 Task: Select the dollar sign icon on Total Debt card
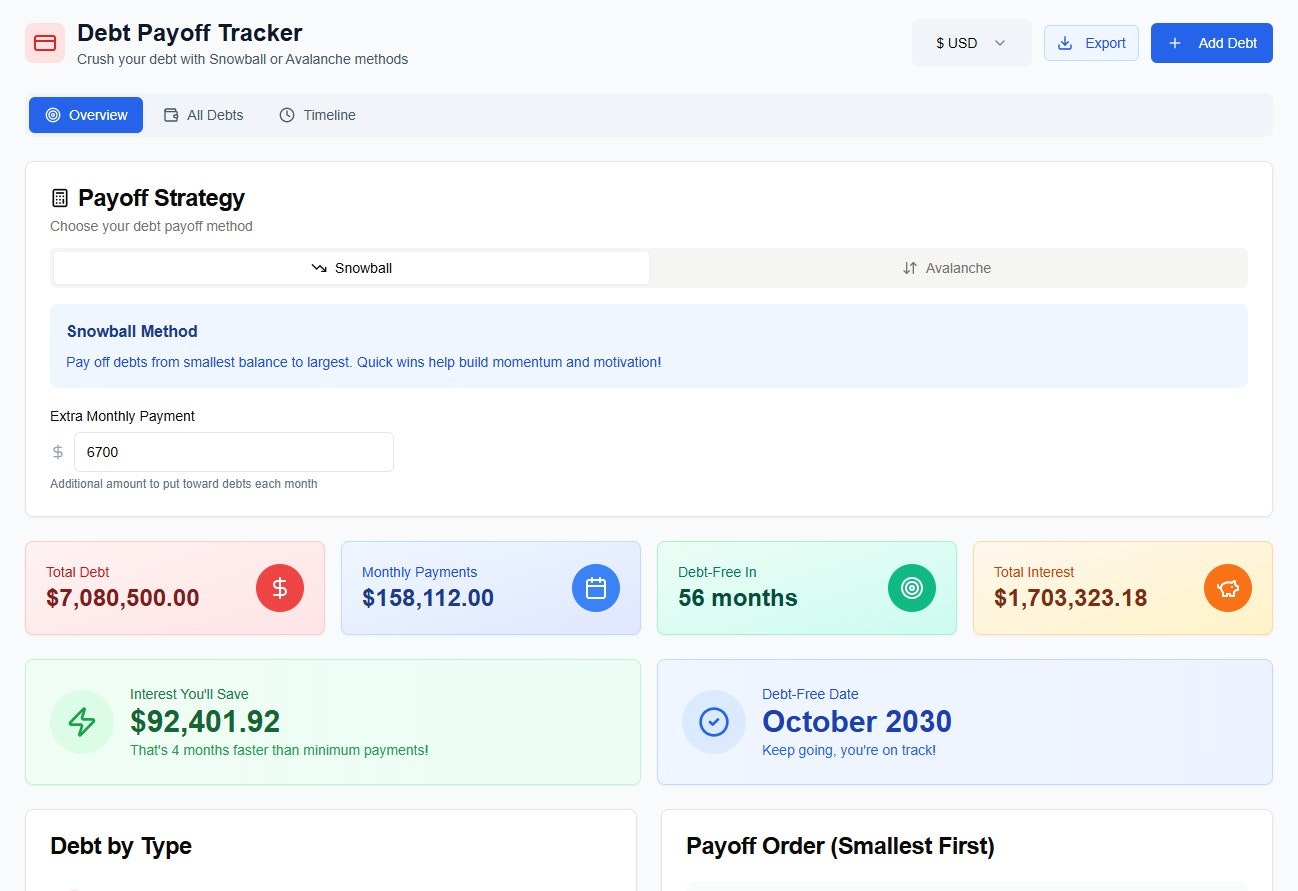280,588
